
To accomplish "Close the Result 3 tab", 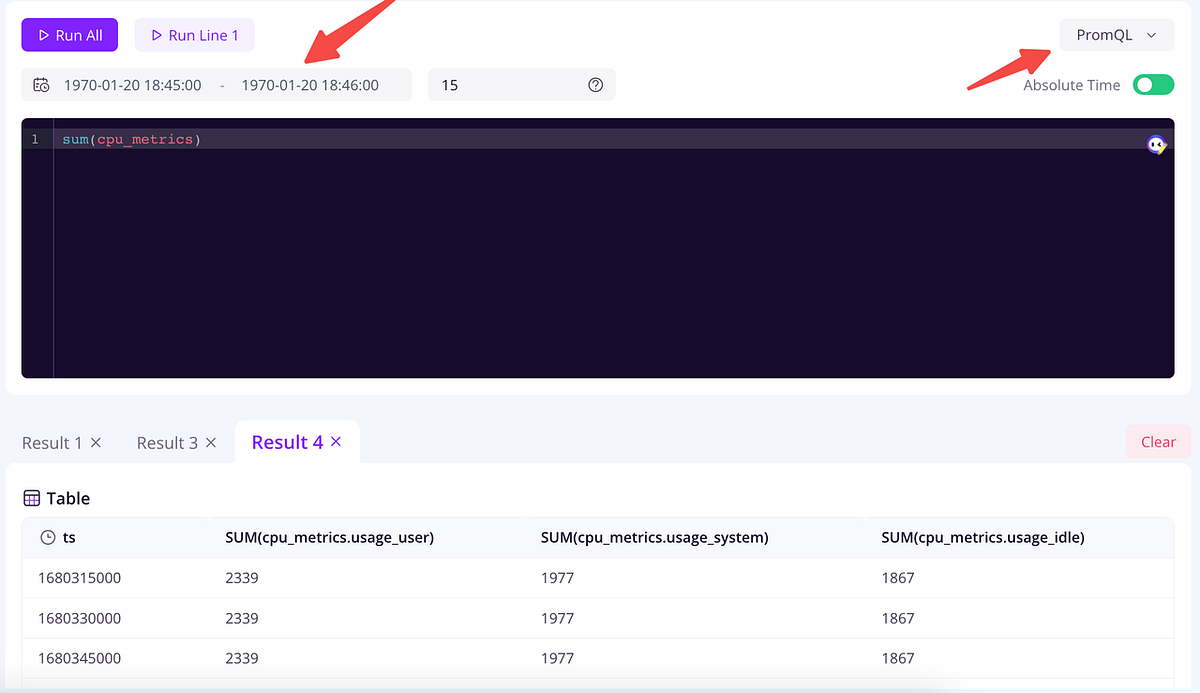I will [210, 441].
